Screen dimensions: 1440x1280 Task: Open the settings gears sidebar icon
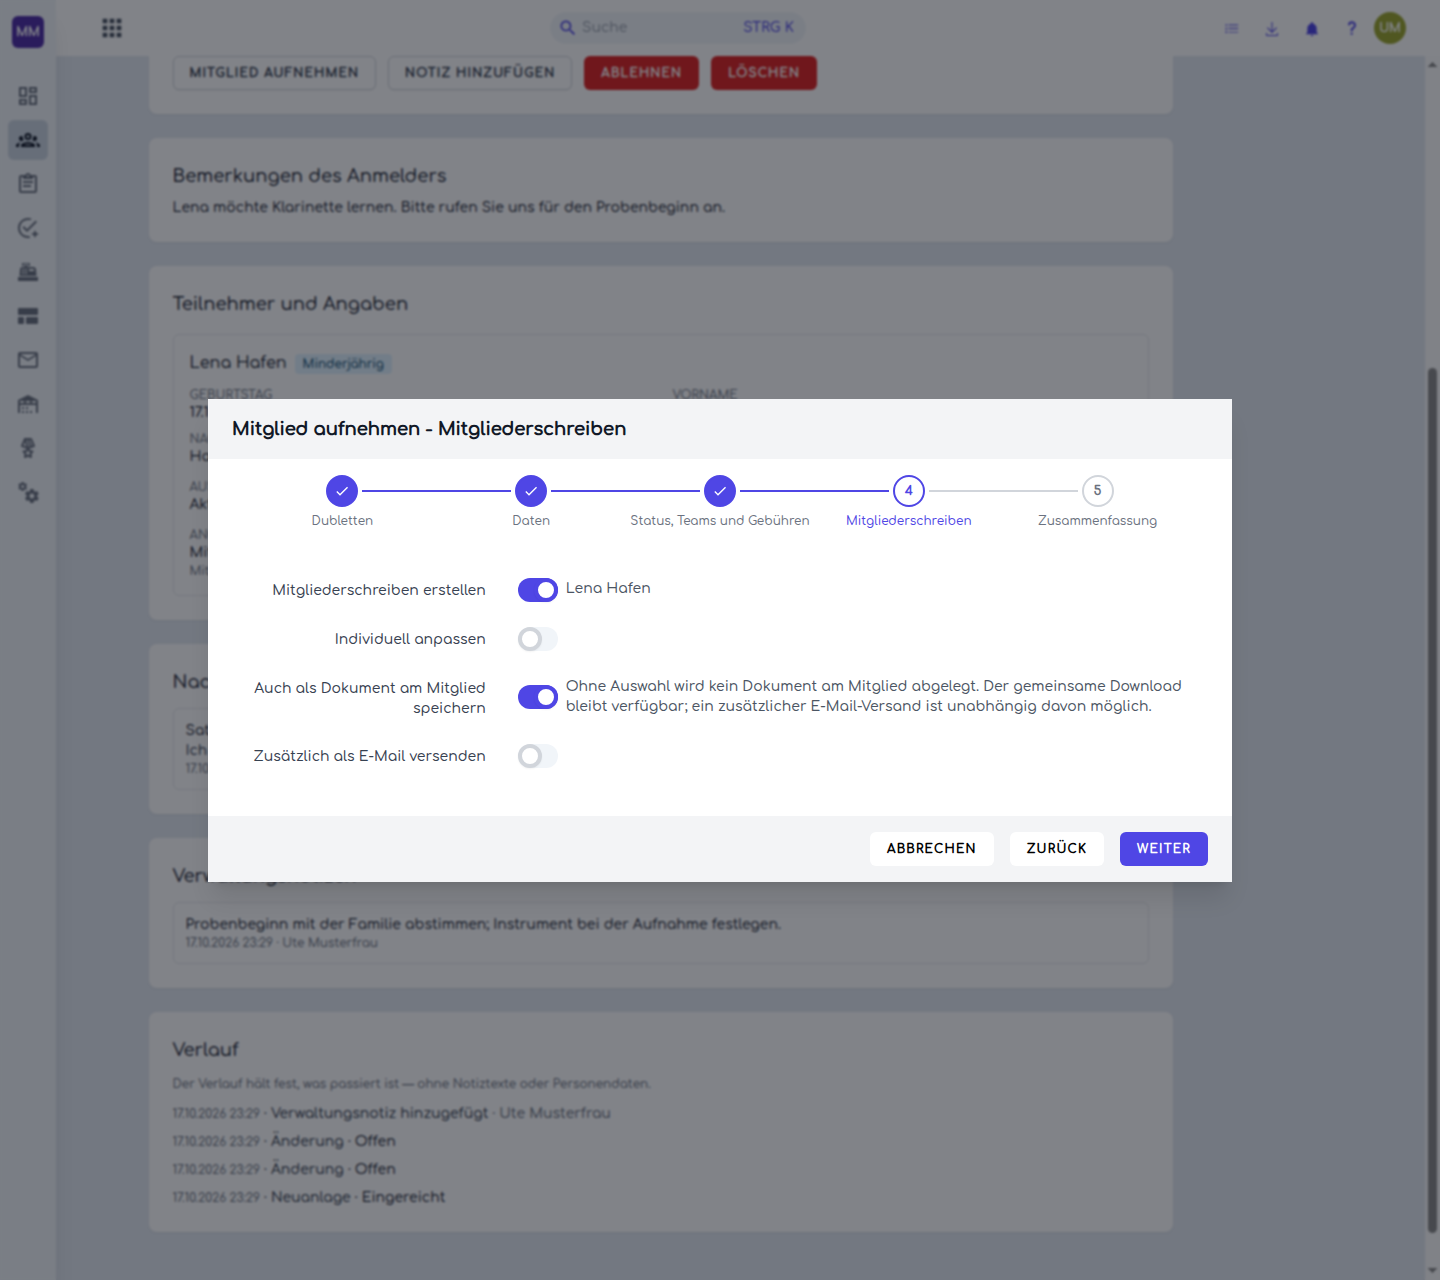tap(28, 493)
